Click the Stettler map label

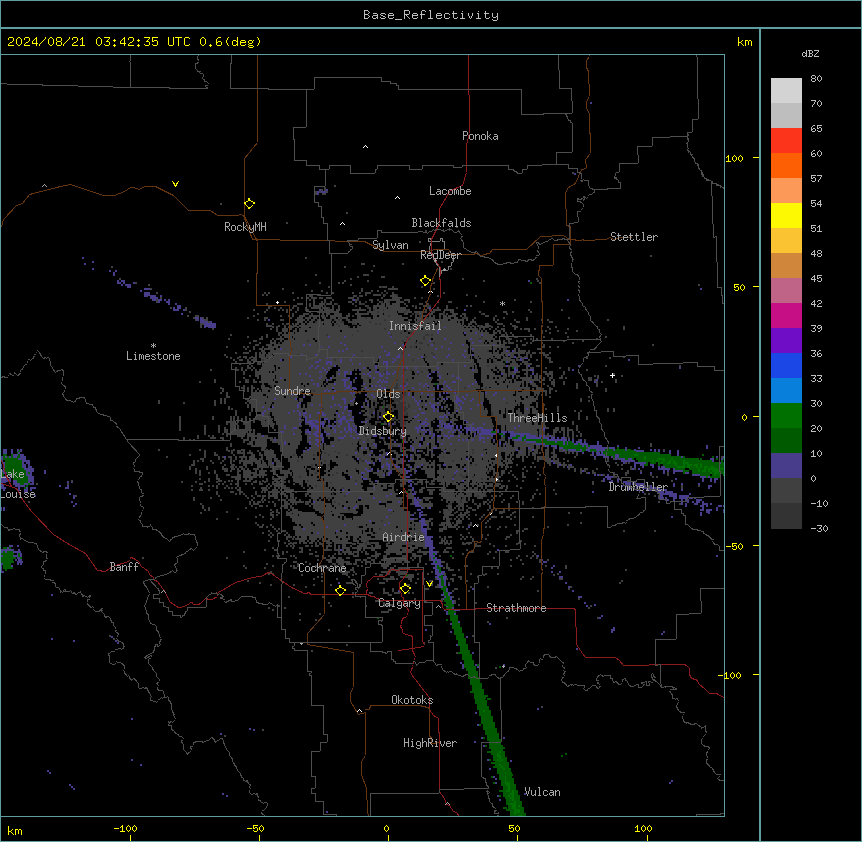[x=634, y=237]
